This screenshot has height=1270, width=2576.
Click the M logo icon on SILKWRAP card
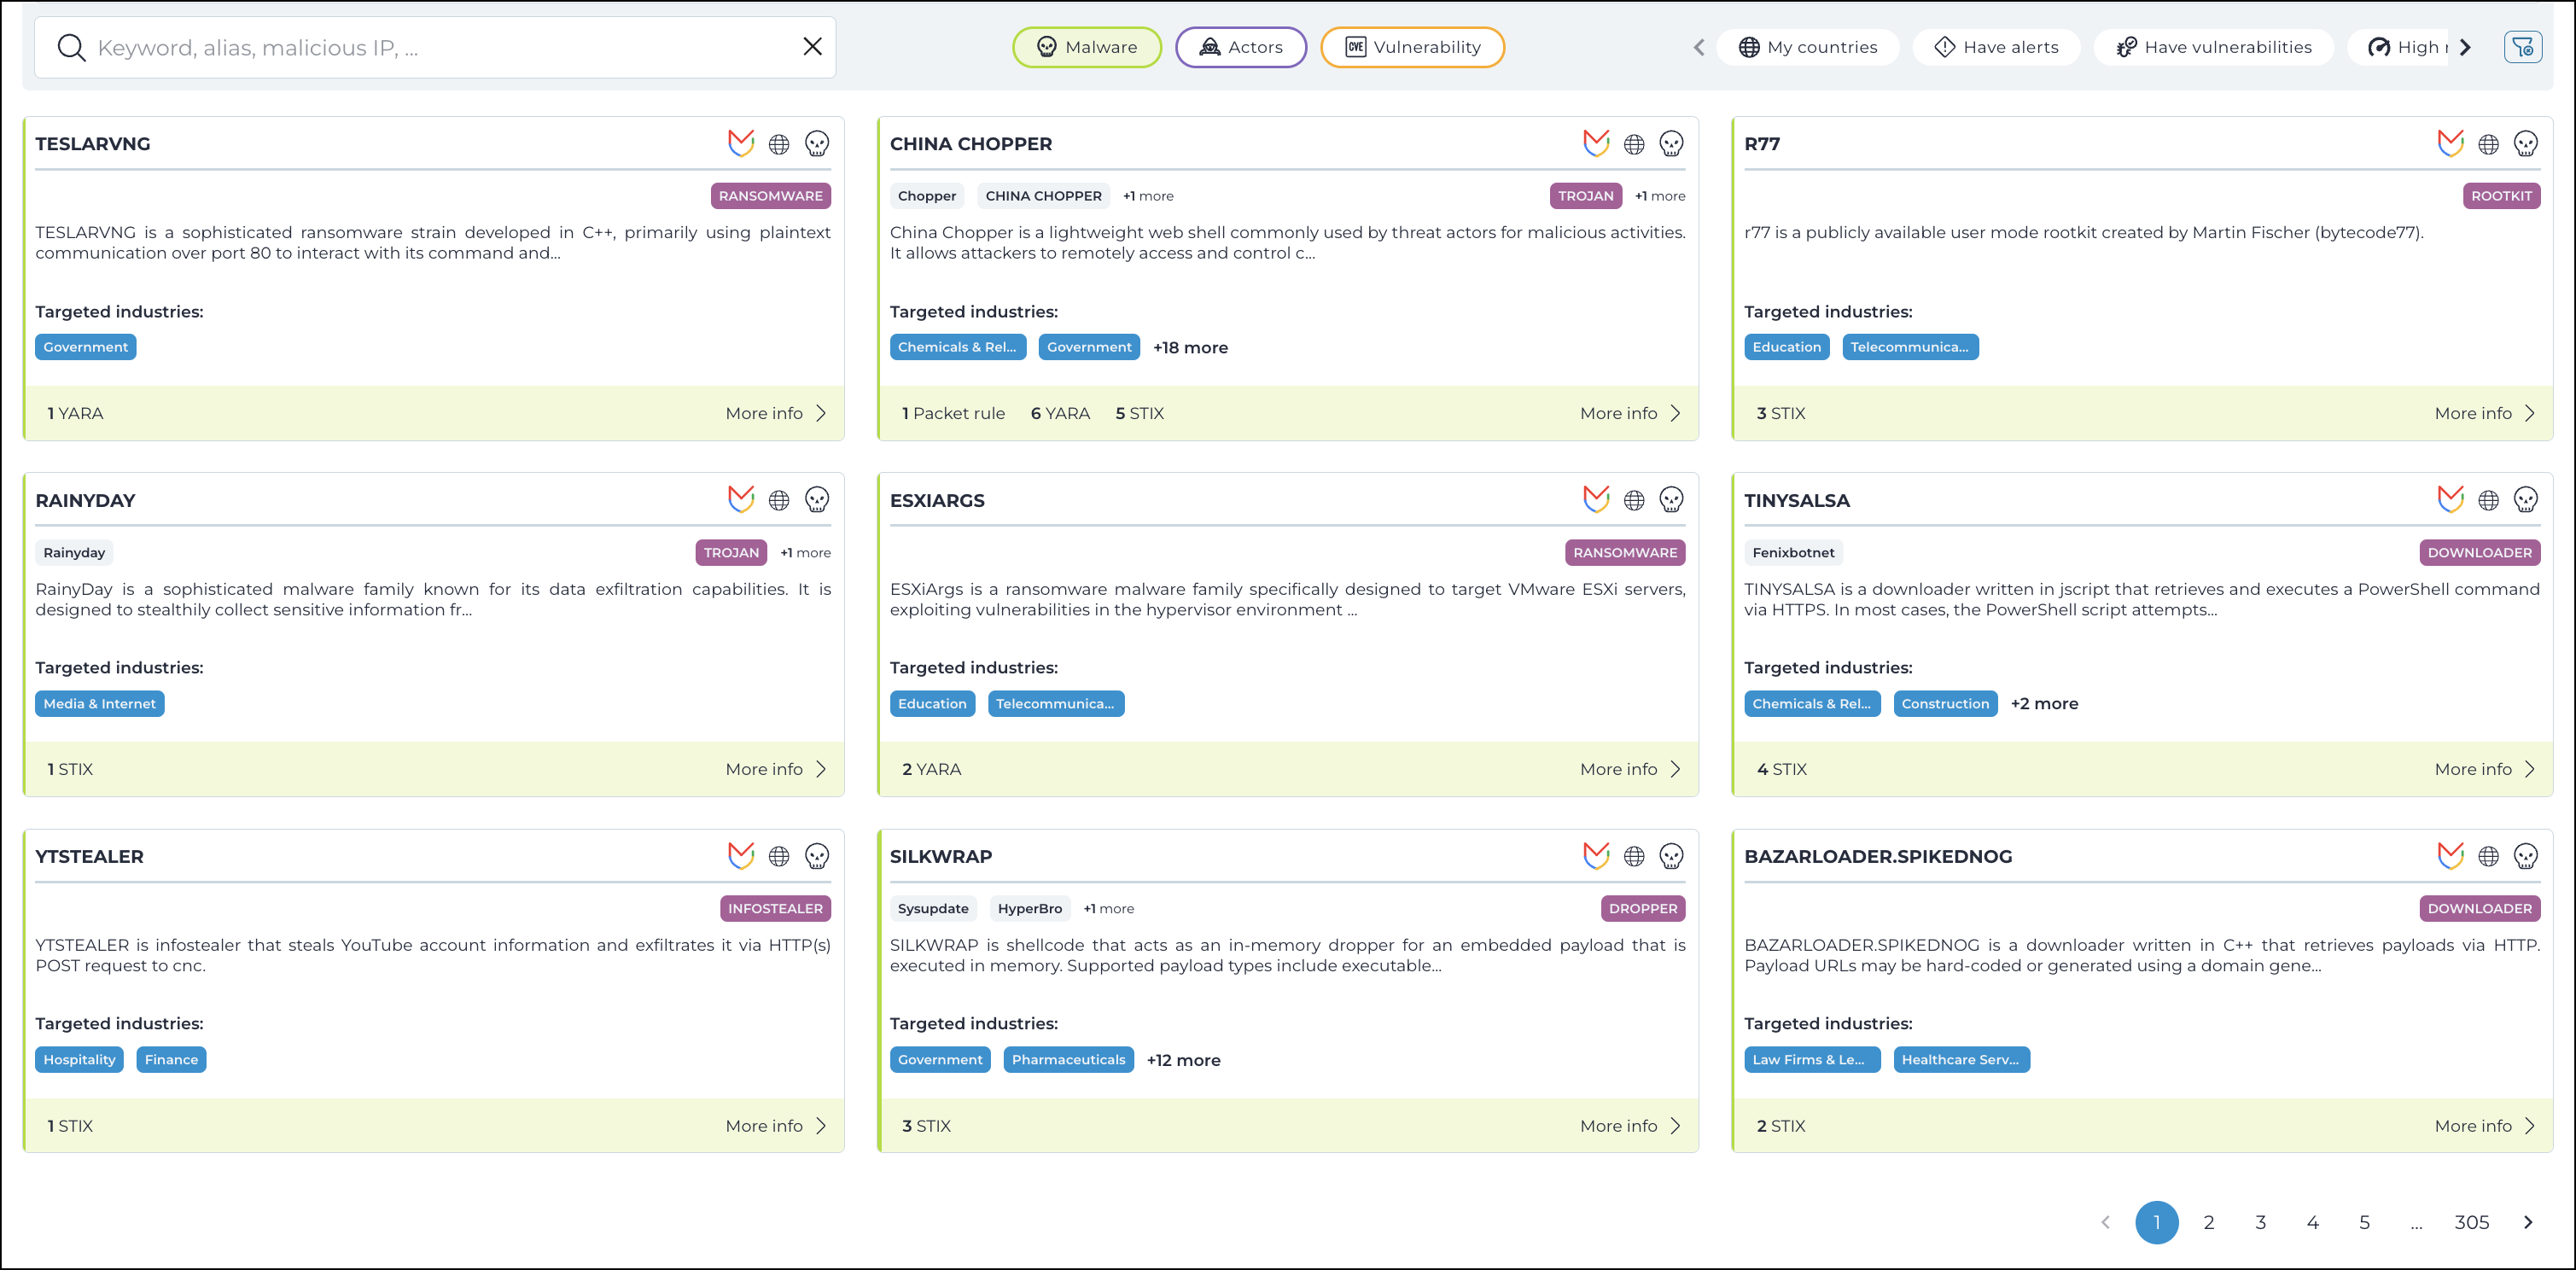pos(1596,856)
